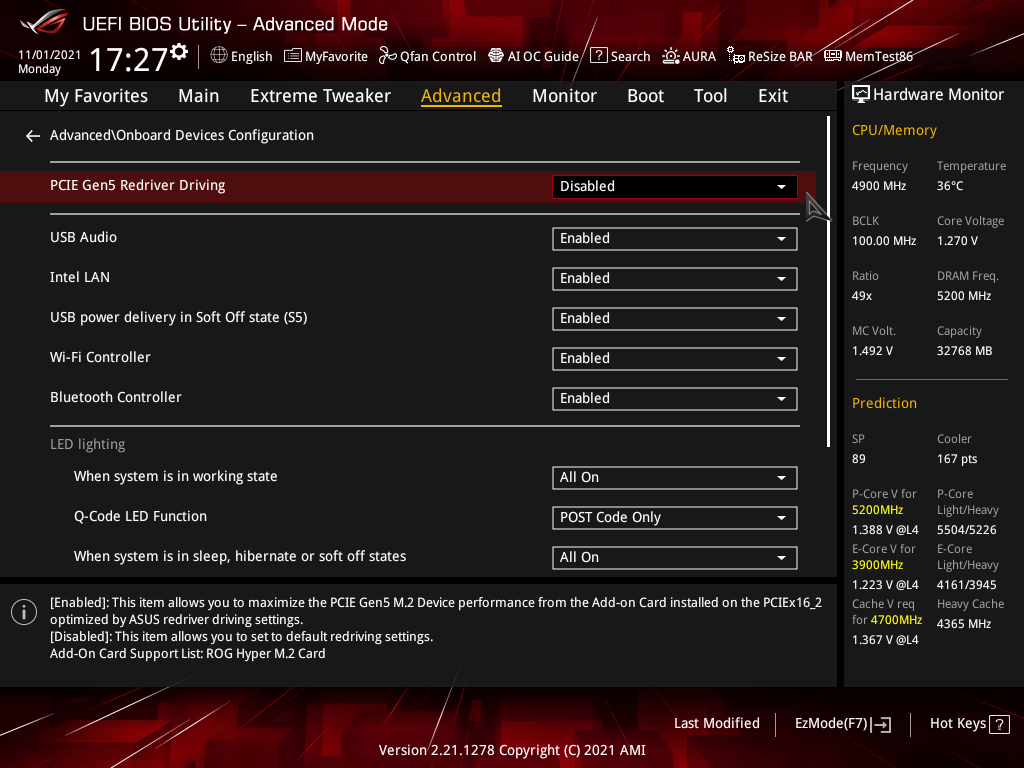Launch the MemTest86 icon

pyautogui.click(x=833, y=56)
